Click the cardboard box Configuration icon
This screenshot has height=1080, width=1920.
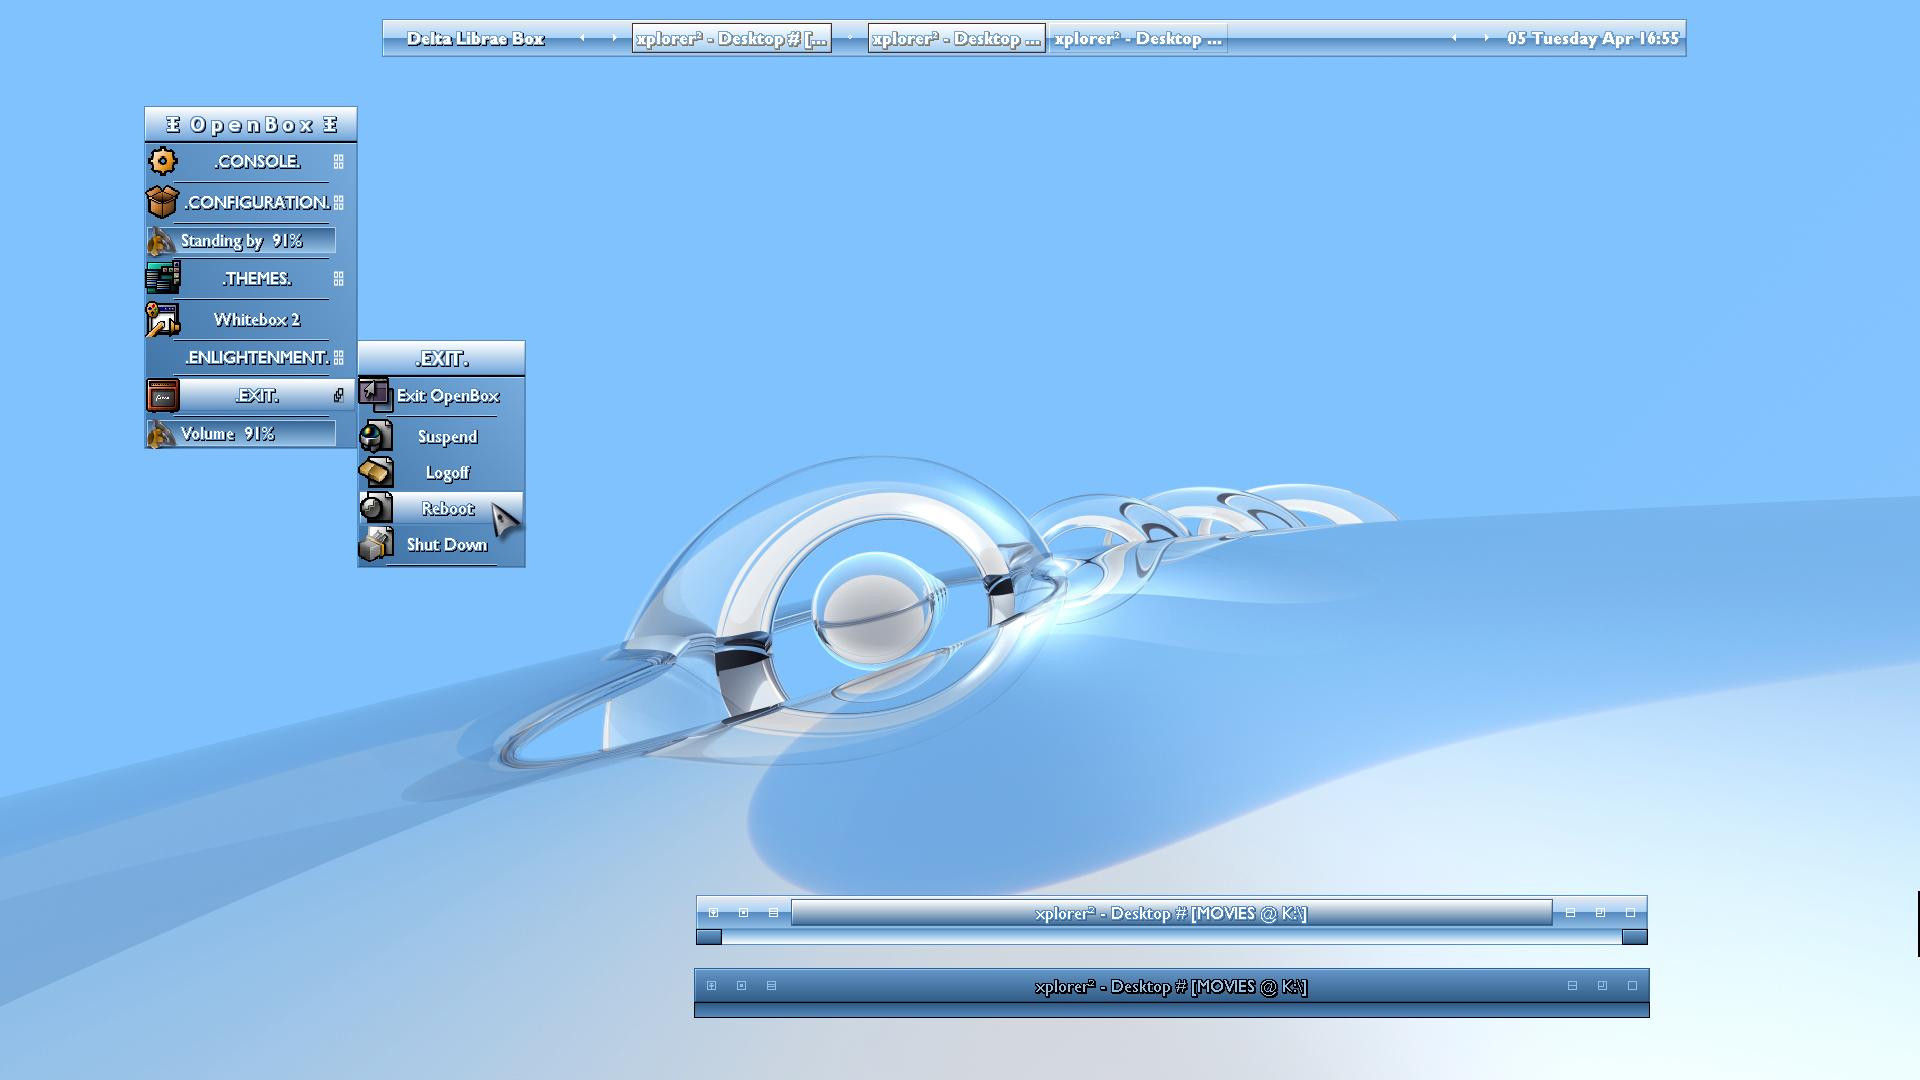tap(162, 202)
